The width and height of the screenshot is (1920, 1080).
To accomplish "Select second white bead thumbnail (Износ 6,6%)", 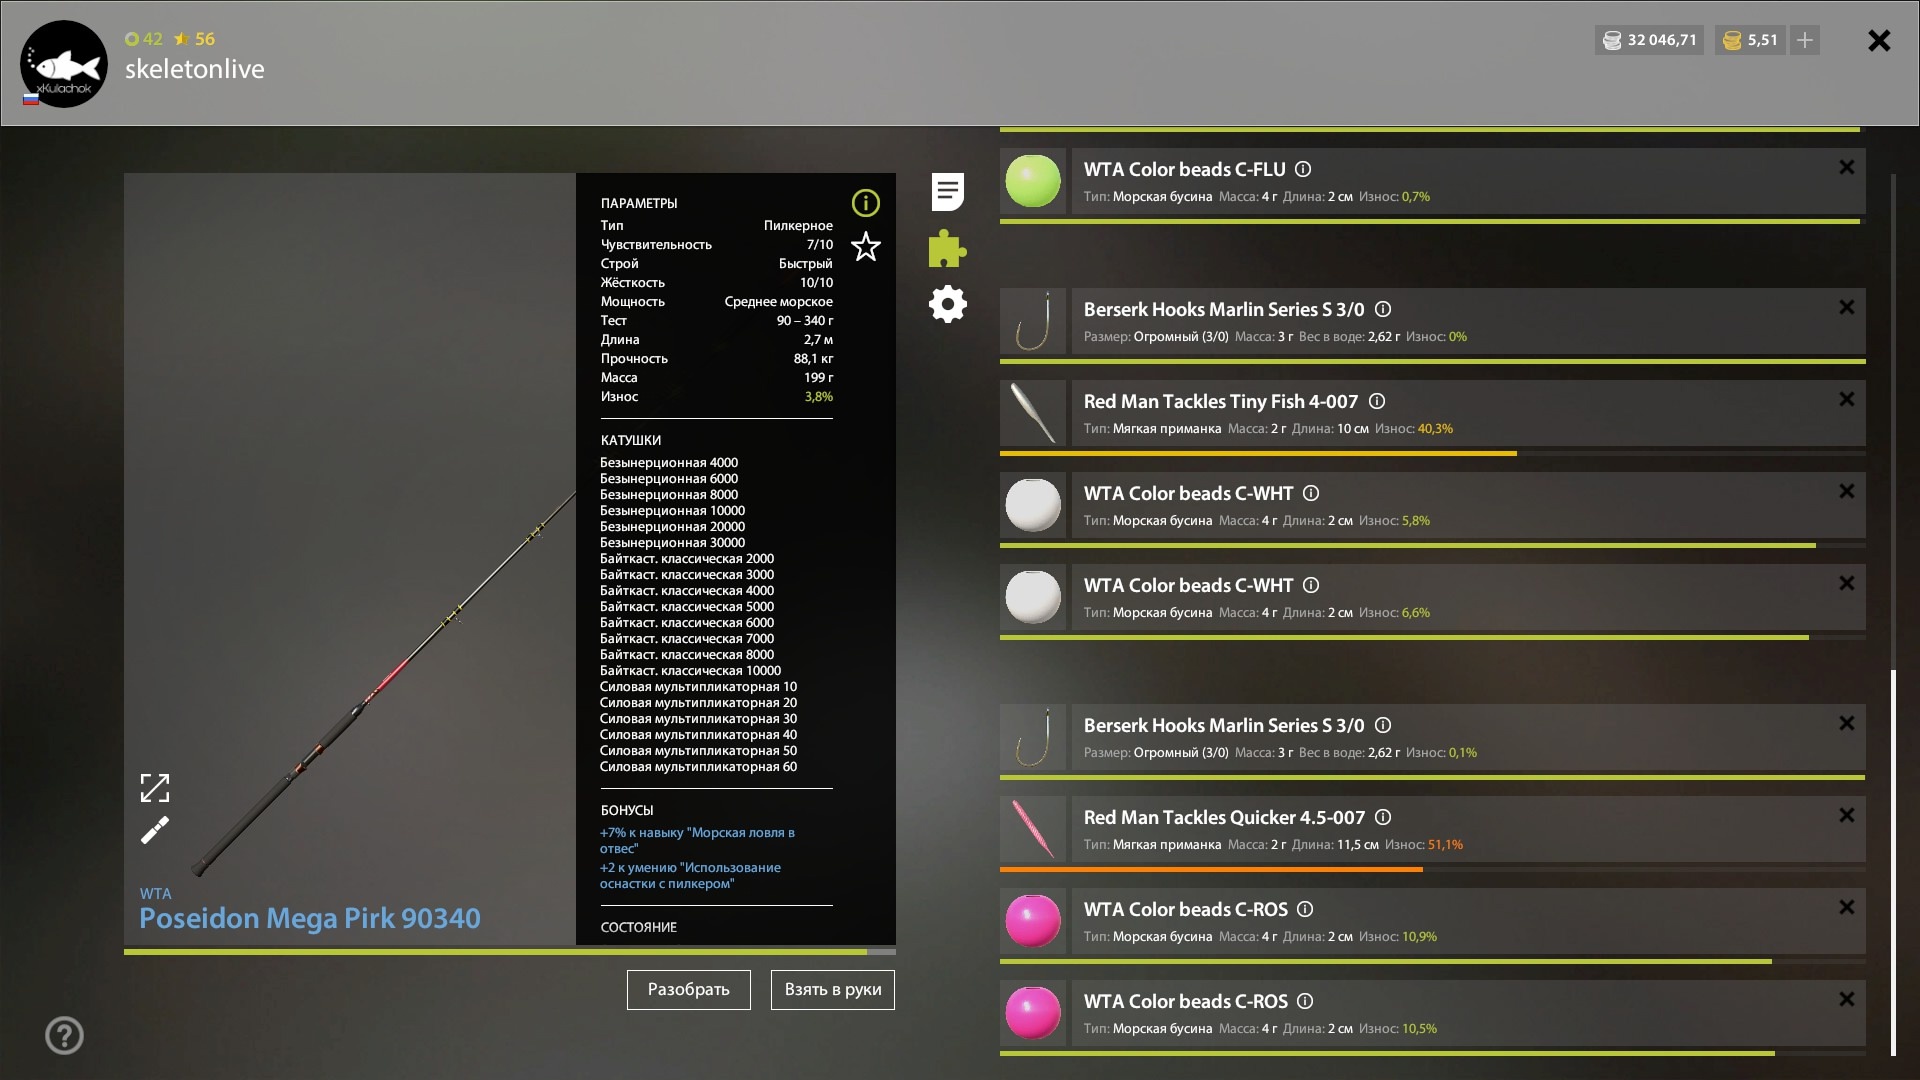I will (1033, 597).
